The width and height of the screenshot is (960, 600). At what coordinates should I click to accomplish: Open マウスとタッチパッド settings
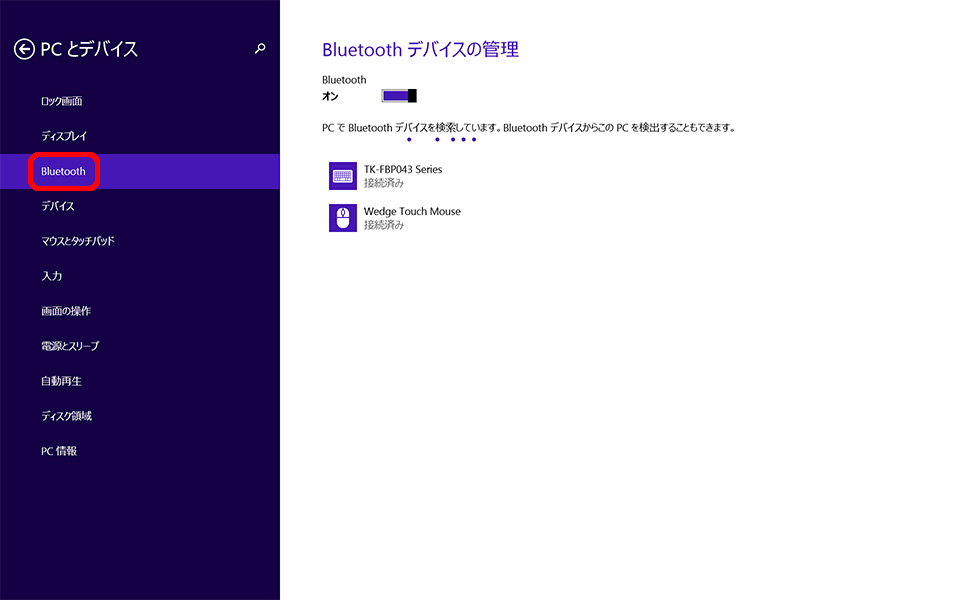click(78, 241)
